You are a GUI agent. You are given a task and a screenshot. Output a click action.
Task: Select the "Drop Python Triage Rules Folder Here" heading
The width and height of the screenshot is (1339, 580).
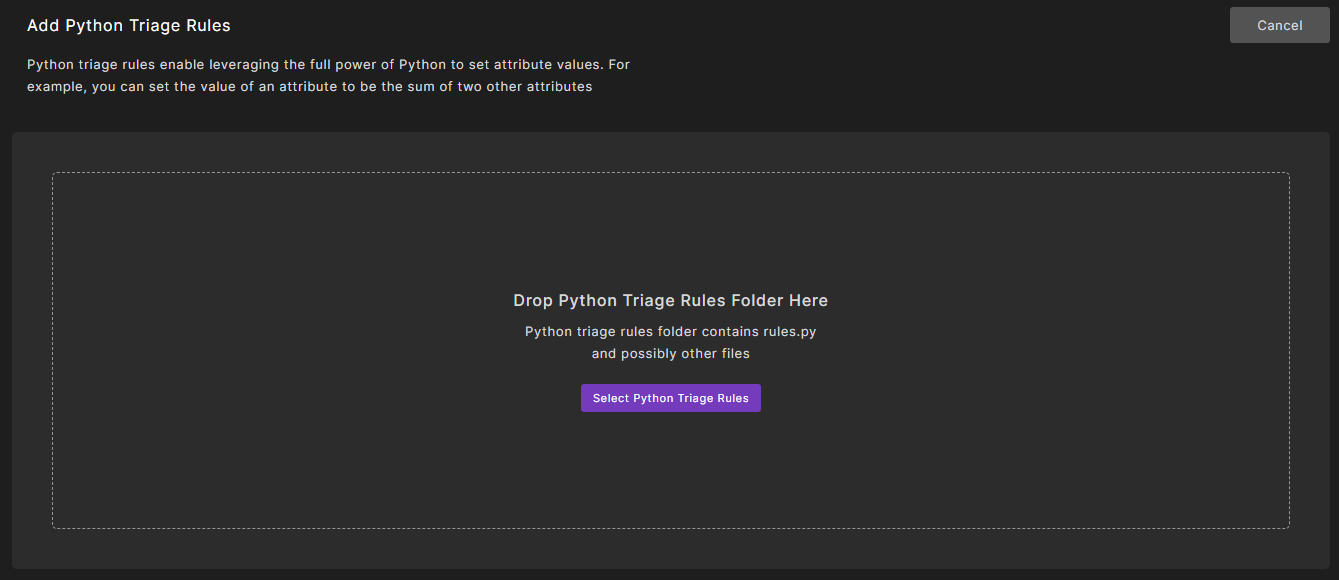670,300
